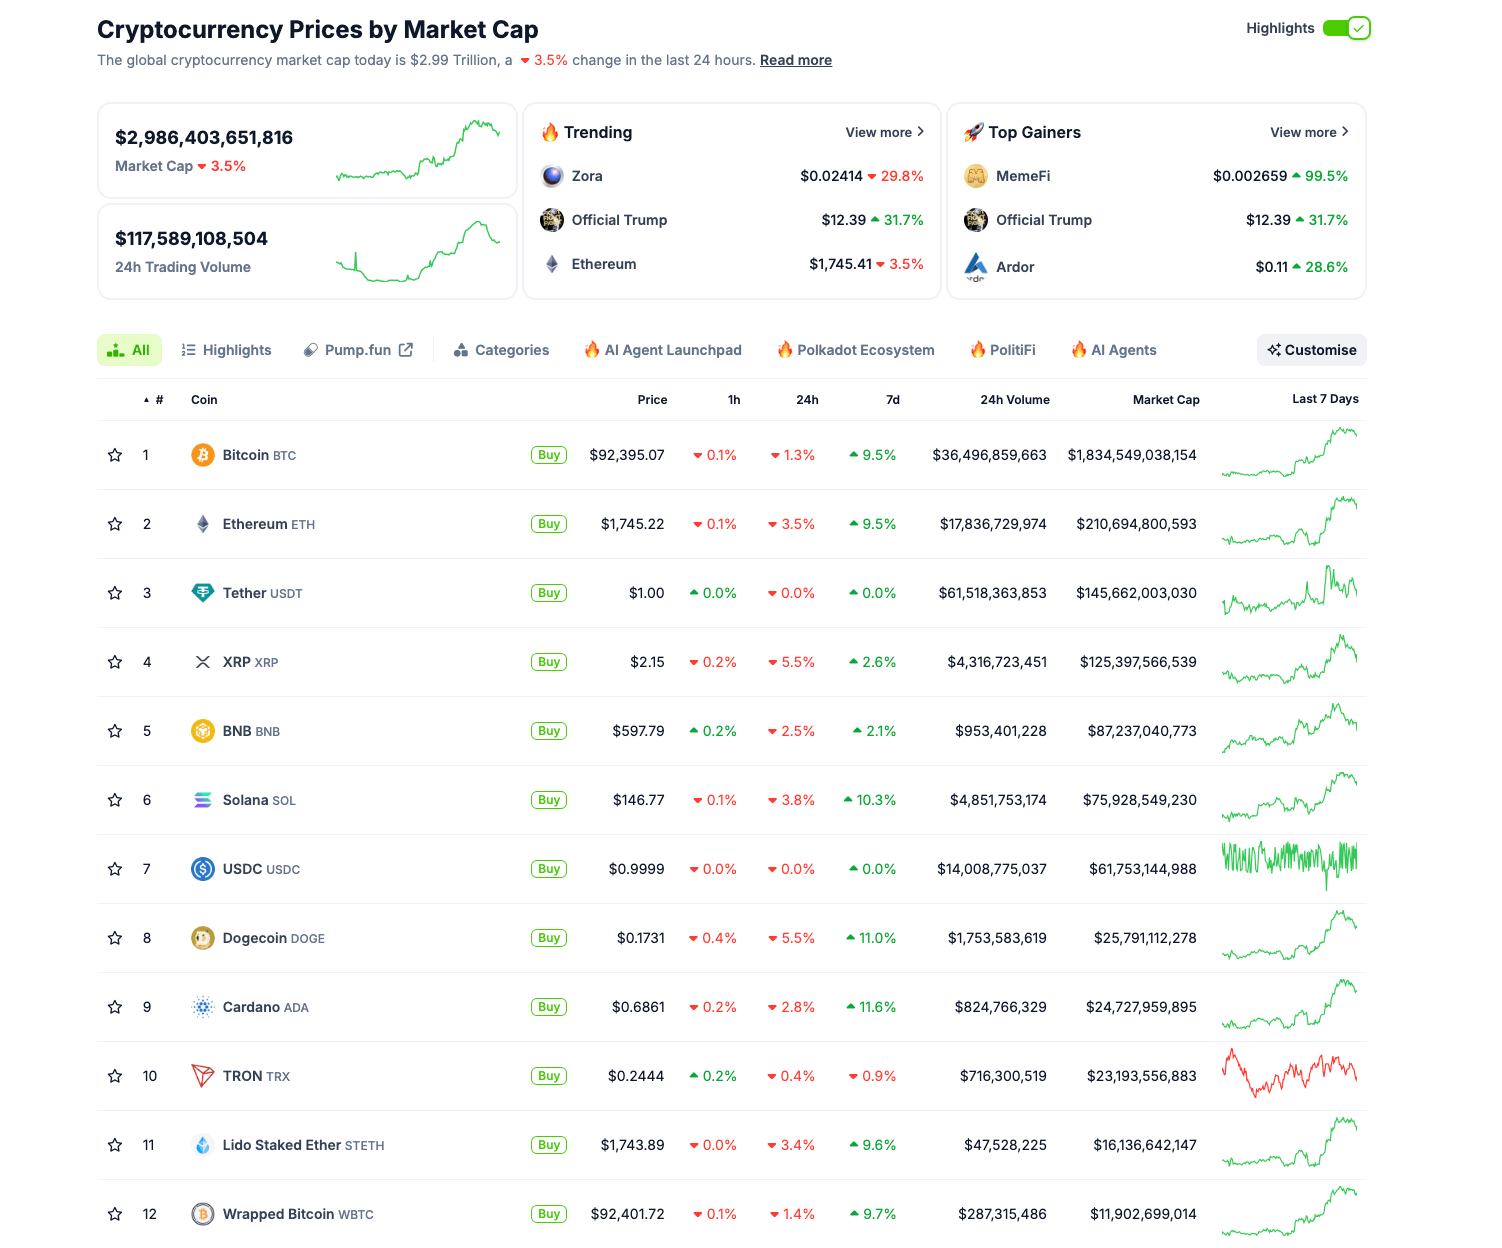Screen dimensions: 1502x1248
Task: Toggle the rank column sort arrow
Action: 145,398
